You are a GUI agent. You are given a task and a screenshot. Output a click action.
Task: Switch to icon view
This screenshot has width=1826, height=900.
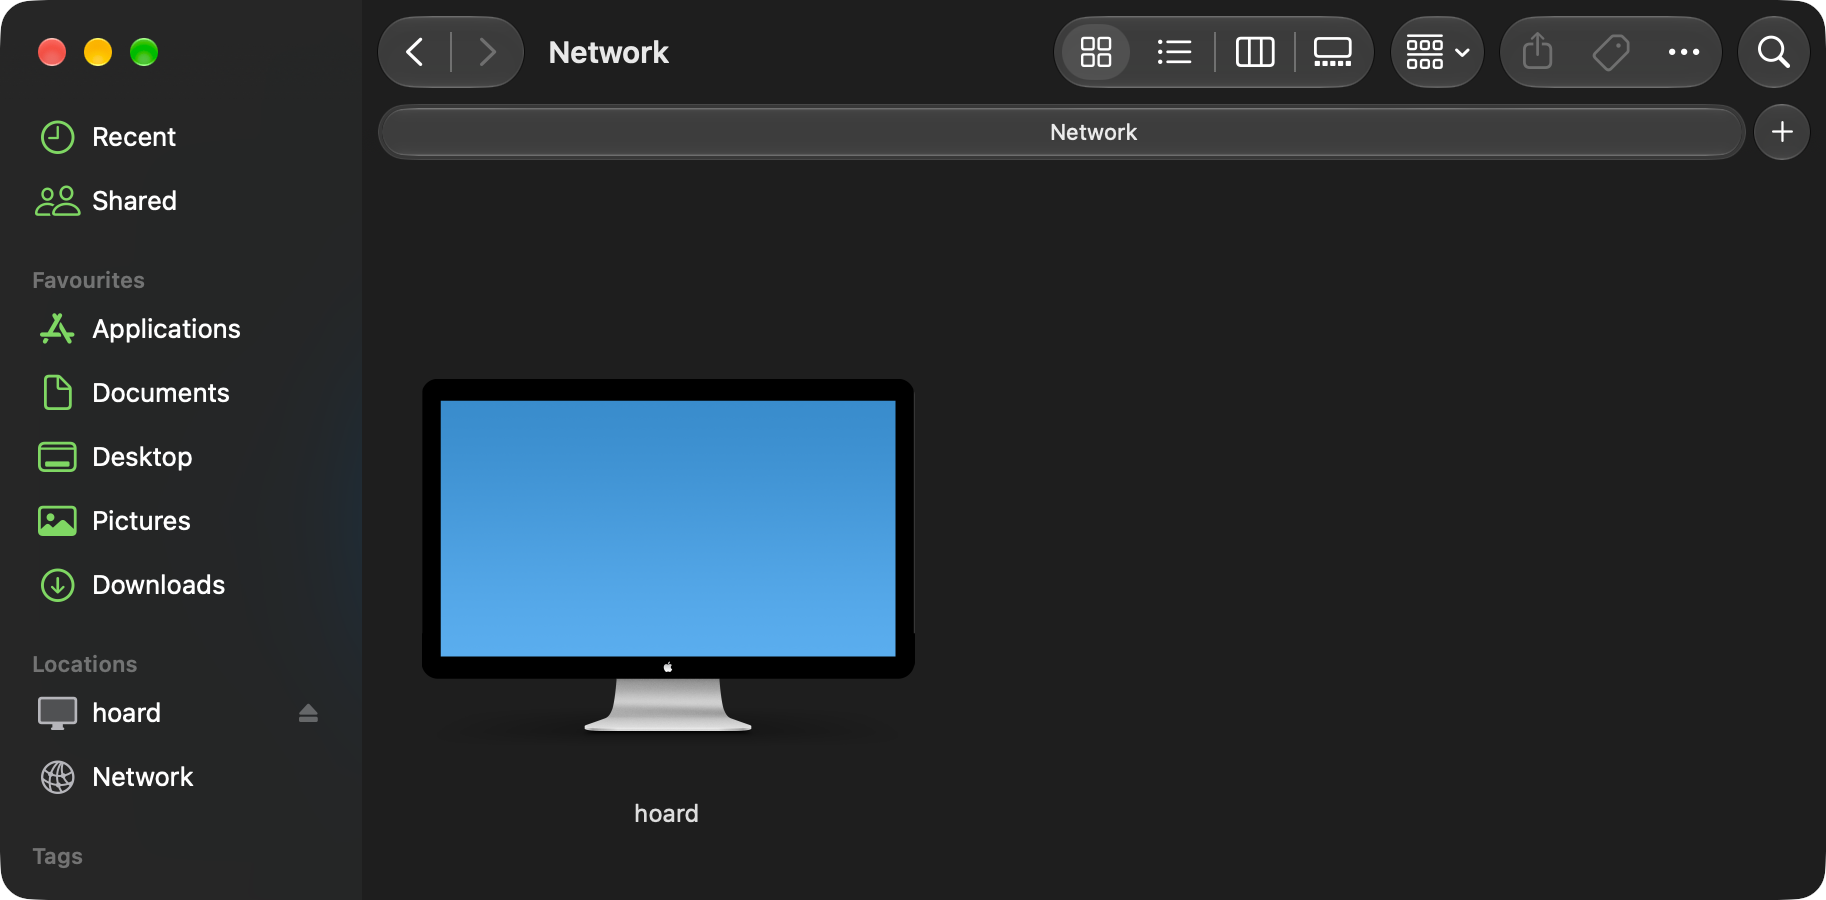pos(1096,52)
